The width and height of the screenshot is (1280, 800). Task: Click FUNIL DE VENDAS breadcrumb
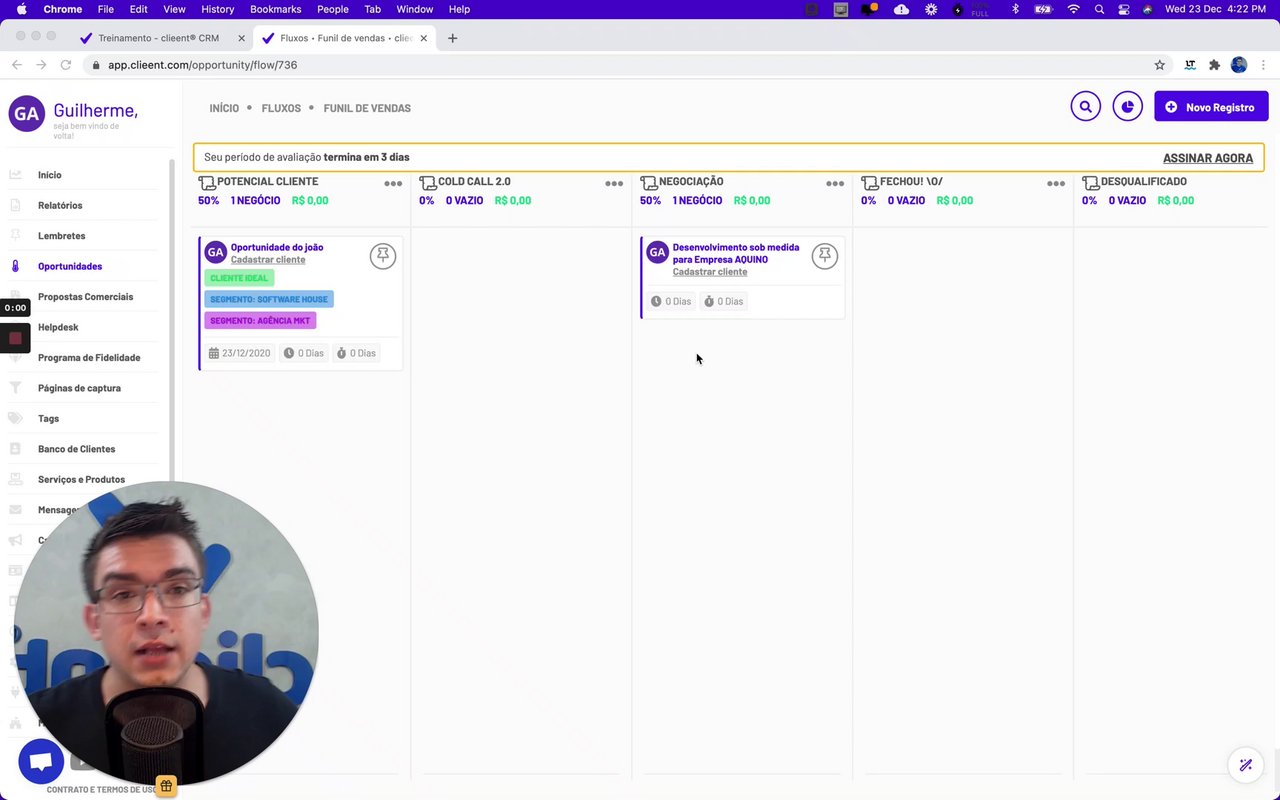click(367, 108)
